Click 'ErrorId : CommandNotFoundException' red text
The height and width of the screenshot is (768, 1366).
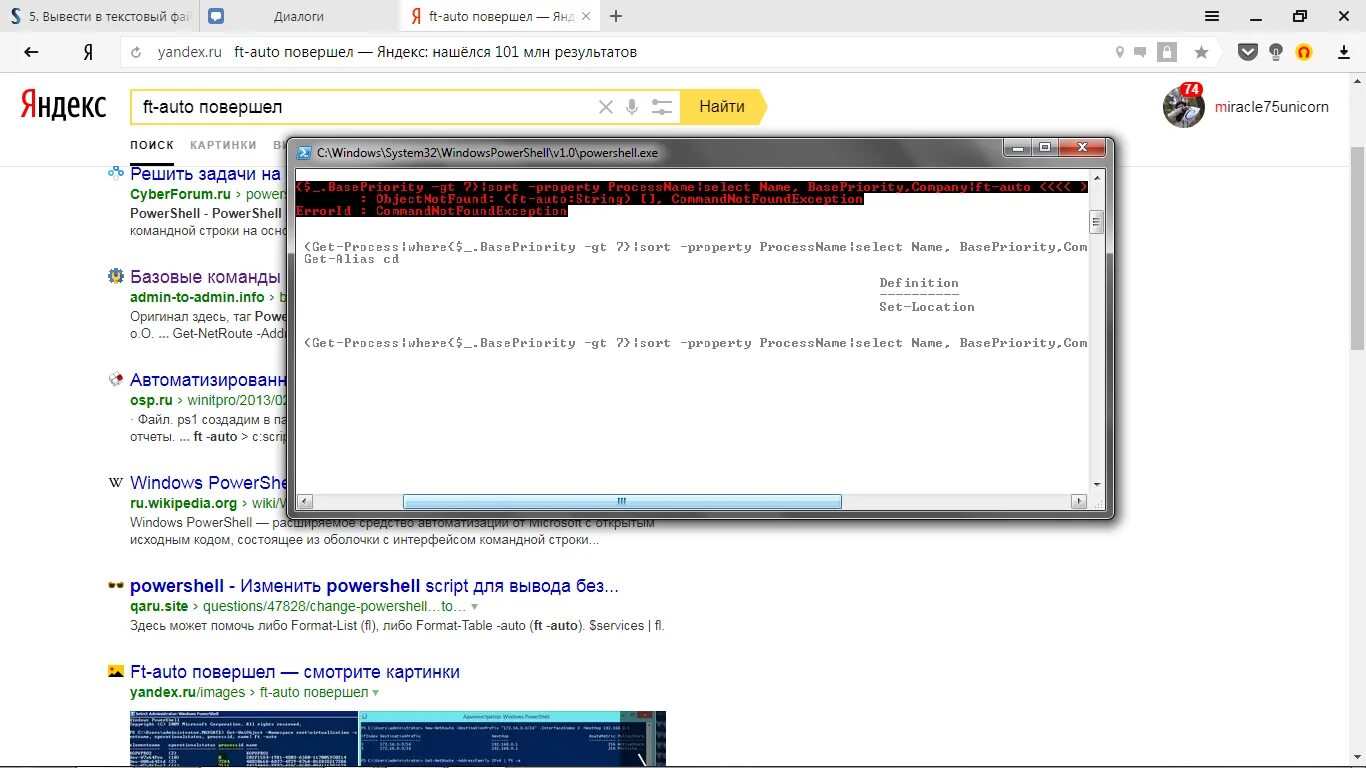(432, 211)
